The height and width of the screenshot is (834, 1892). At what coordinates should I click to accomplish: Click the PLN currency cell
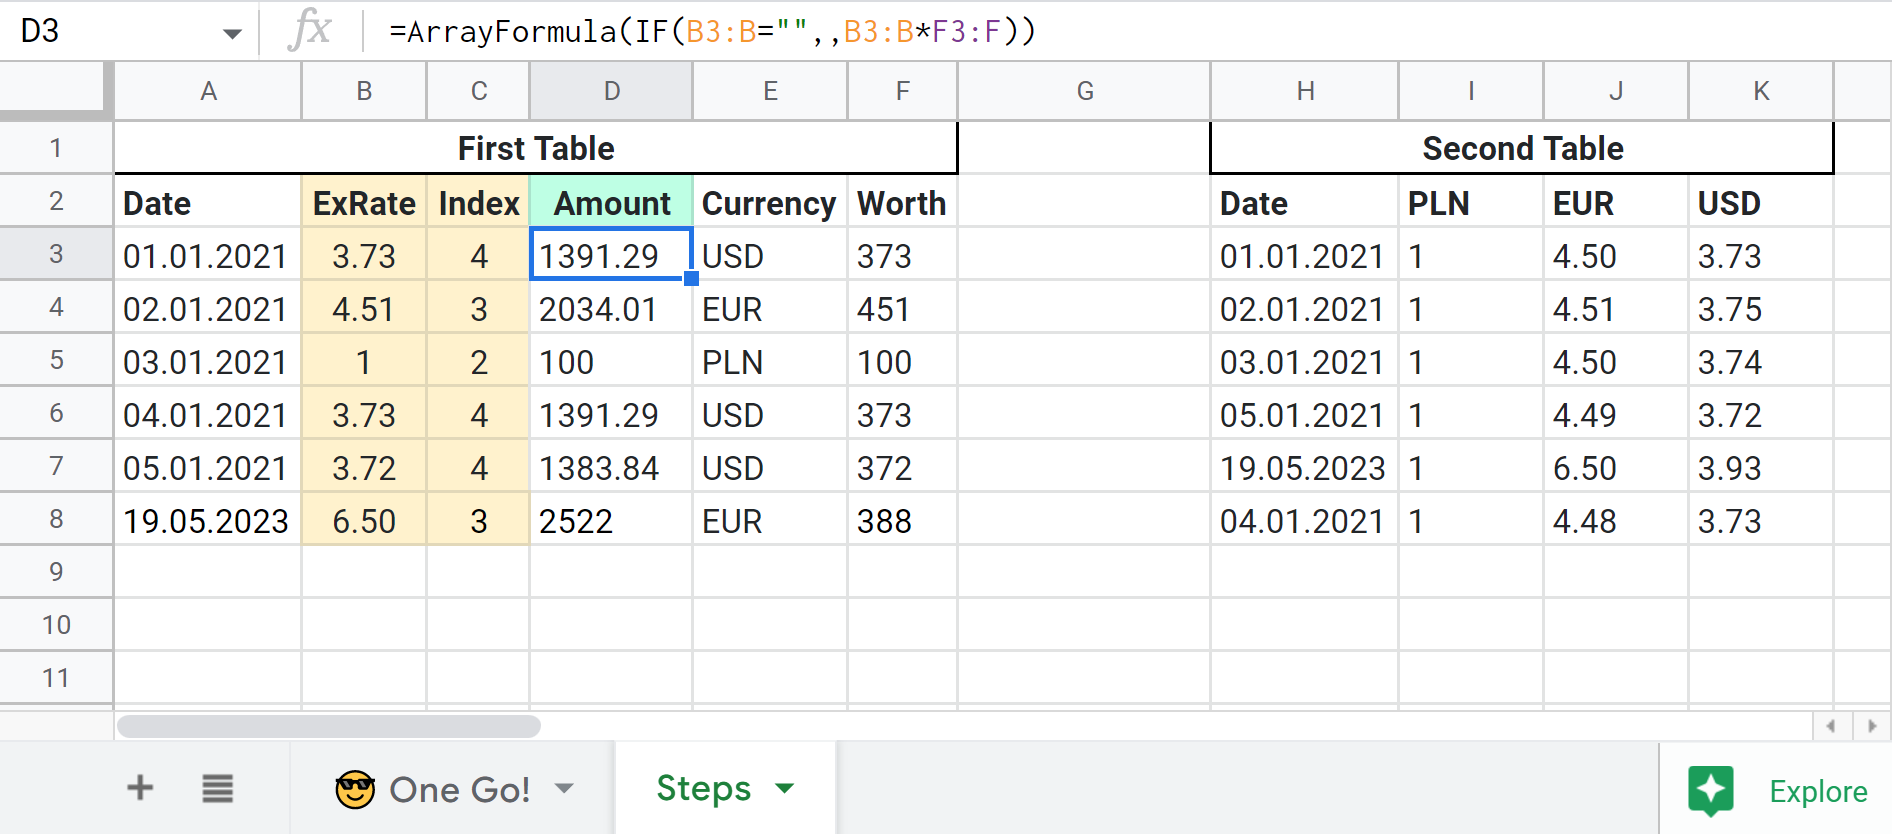click(770, 362)
